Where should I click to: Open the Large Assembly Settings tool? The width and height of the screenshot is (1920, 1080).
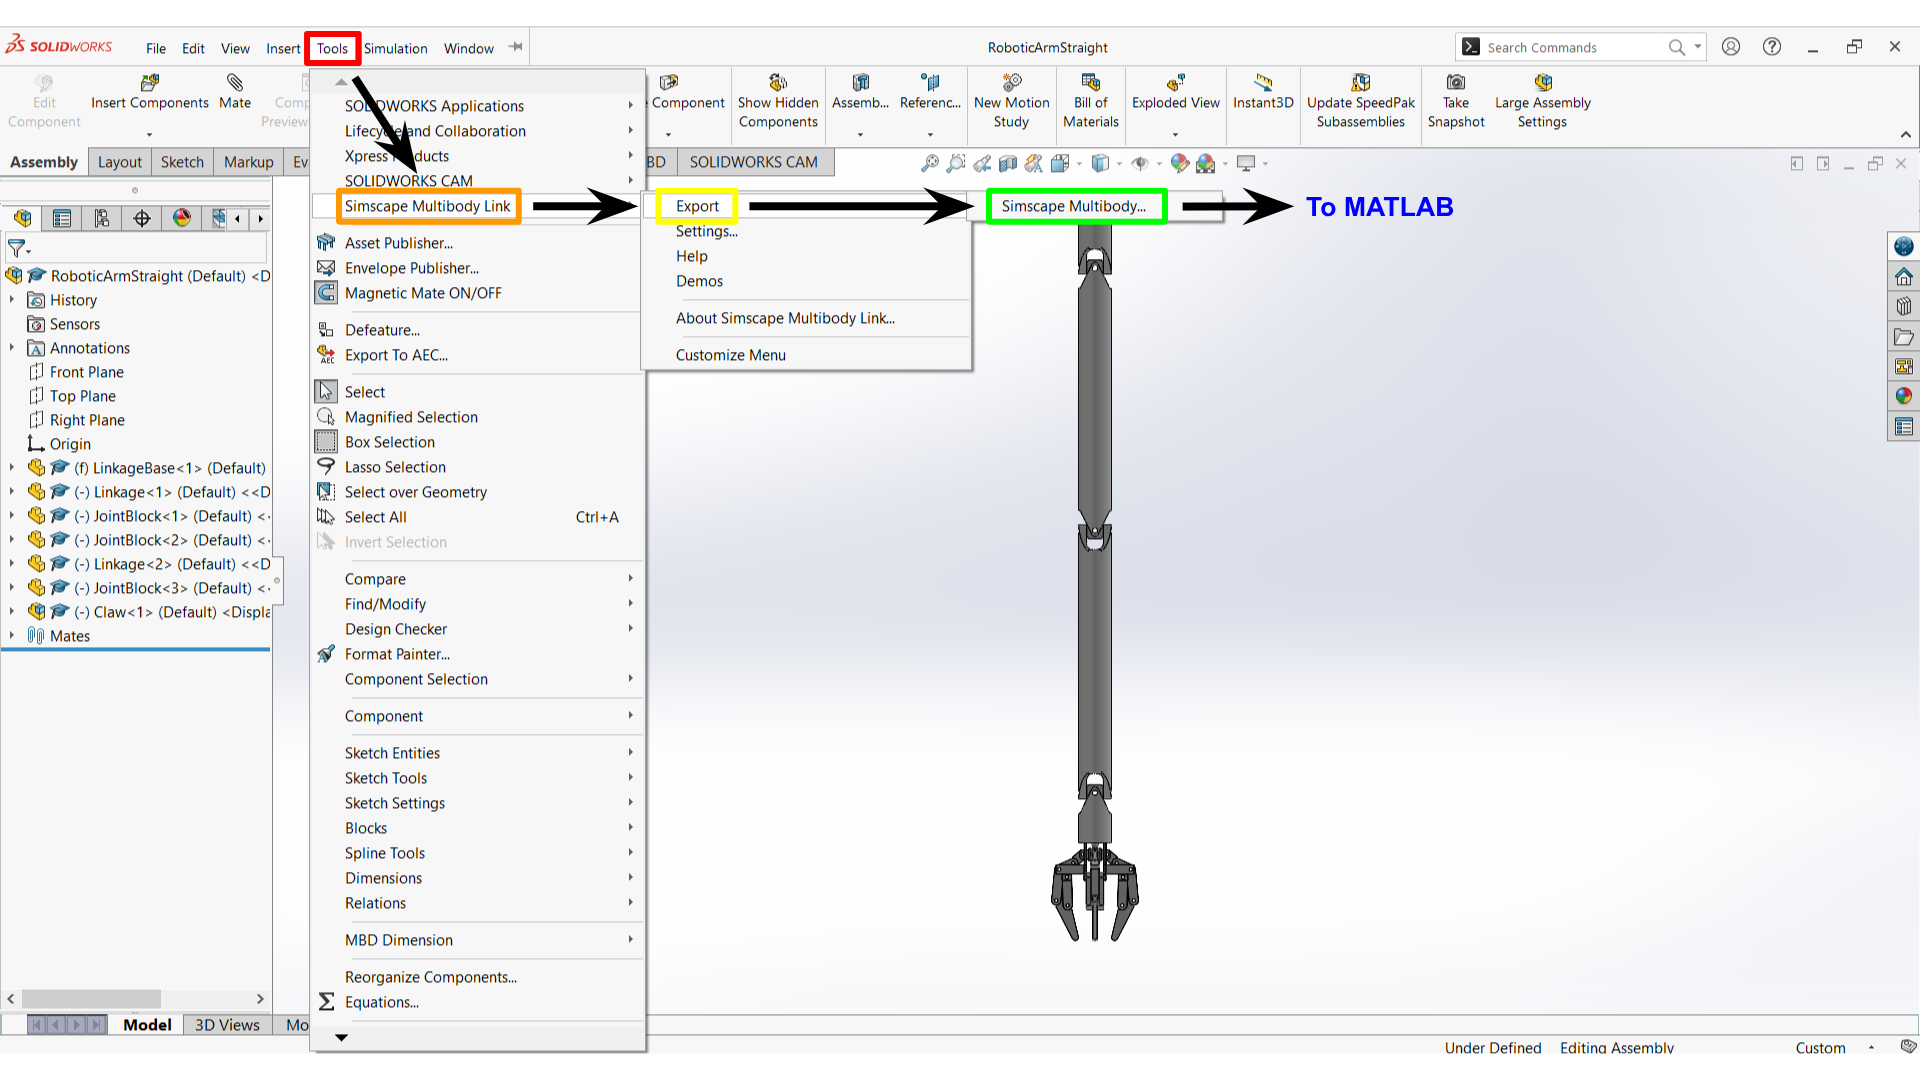point(1542,83)
